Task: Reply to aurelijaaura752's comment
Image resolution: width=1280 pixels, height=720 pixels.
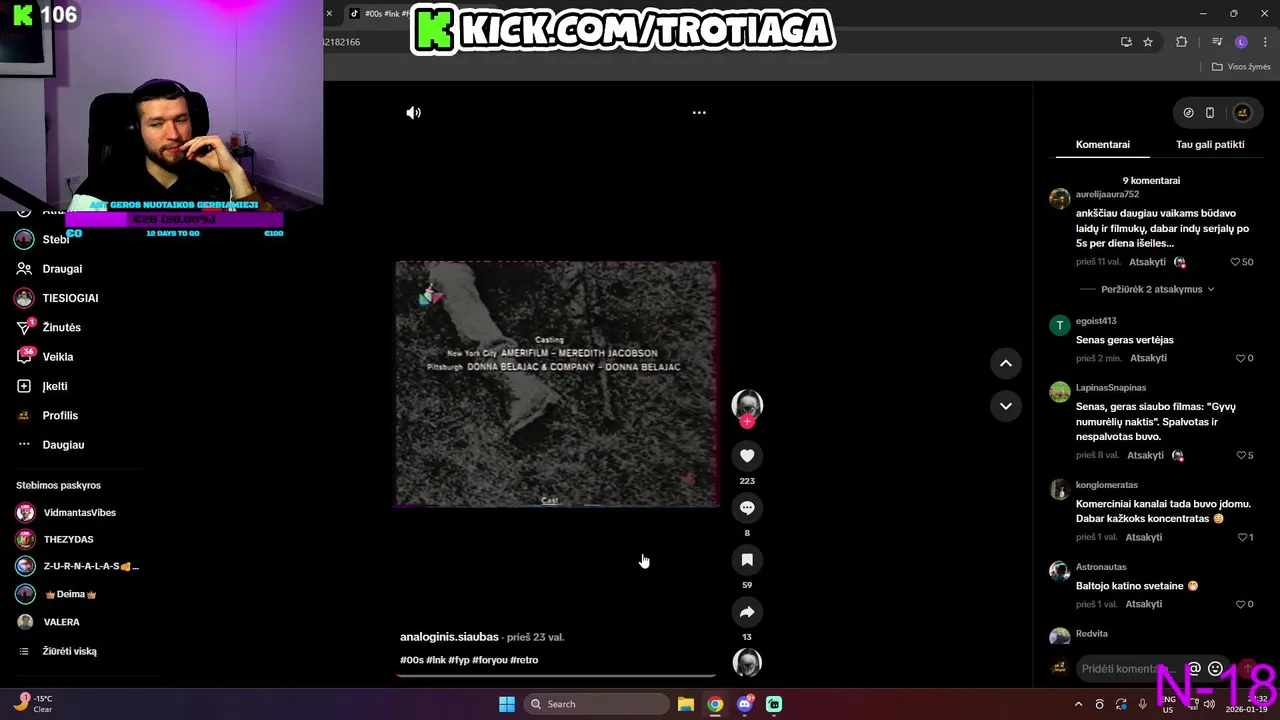Action: tap(1147, 262)
